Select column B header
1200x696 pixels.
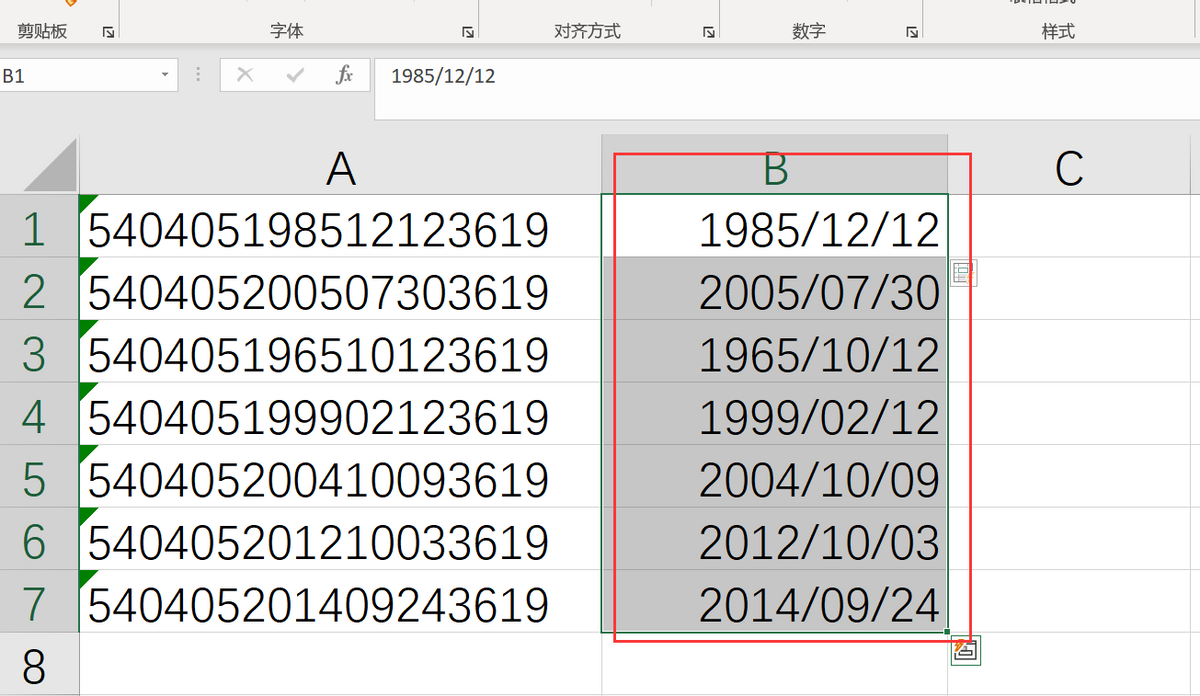(x=775, y=165)
